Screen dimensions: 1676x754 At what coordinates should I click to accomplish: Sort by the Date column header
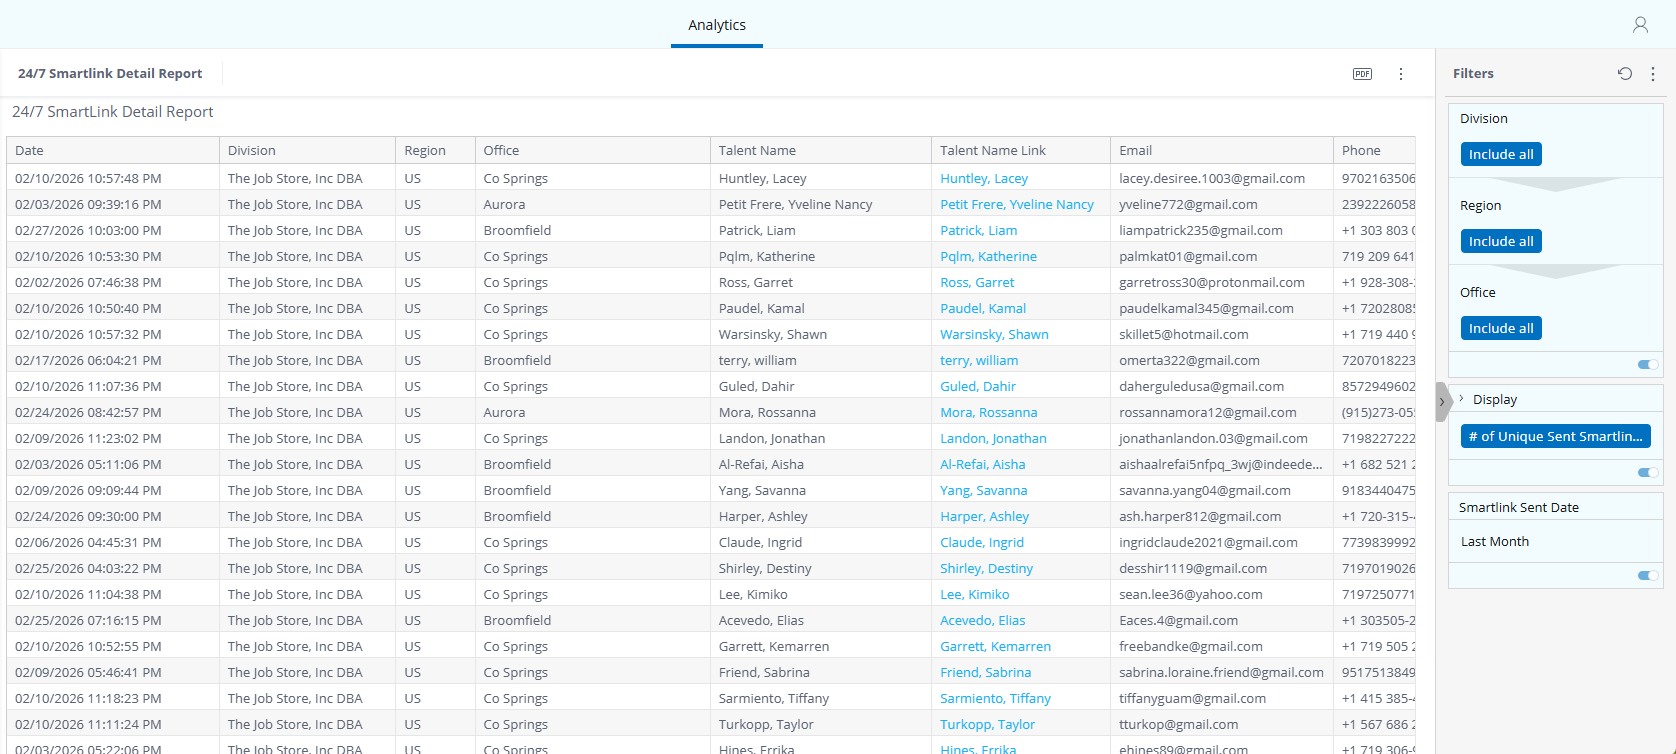click(113, 150)
